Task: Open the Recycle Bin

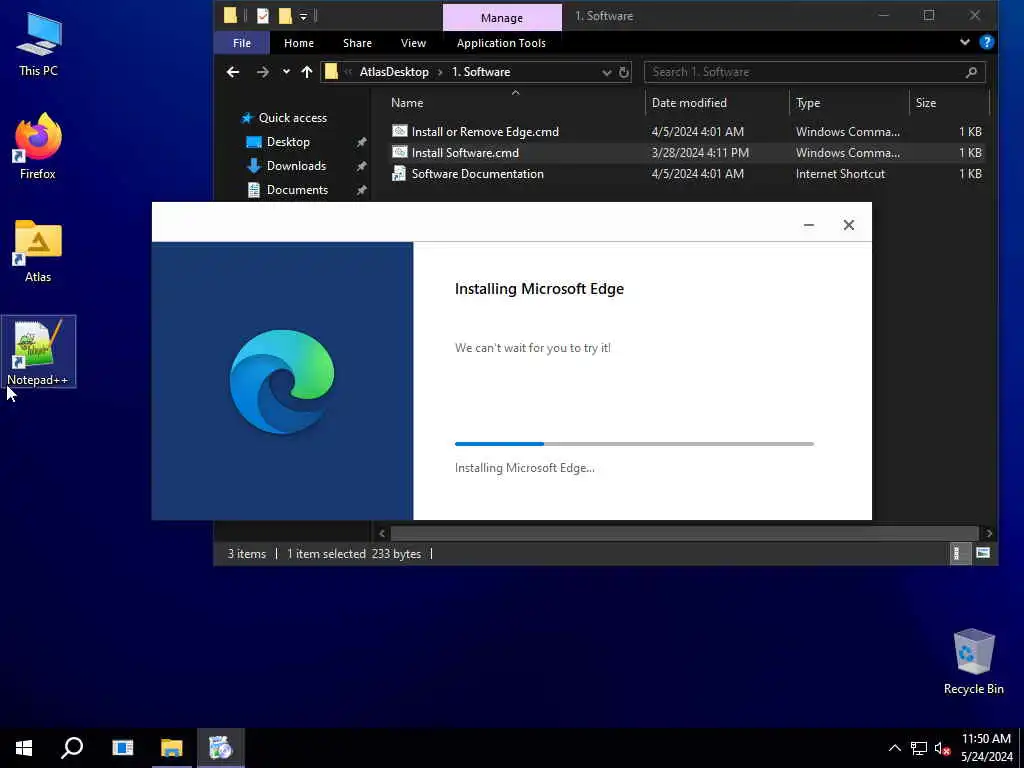Action: tap(974, 661)
